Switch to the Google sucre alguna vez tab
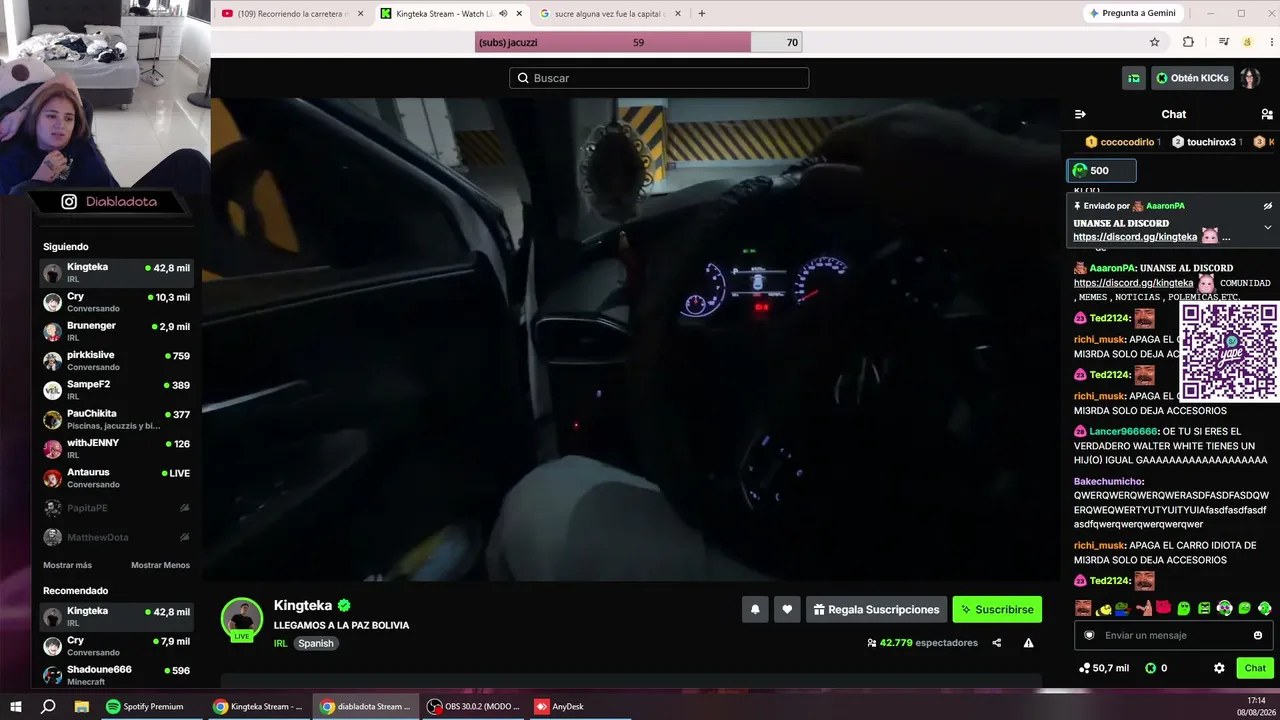Image resolution: width=1280 pixels, height=720 pixels. click(610, 14)
